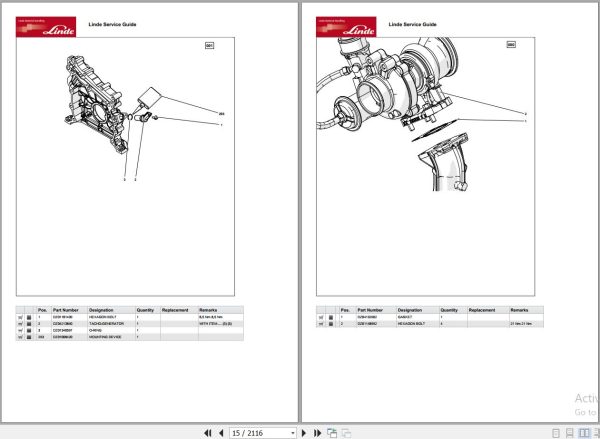The width and height of the screenshot is (600, 439).
Task: Advance to the next page
Action: coord(304,433)
